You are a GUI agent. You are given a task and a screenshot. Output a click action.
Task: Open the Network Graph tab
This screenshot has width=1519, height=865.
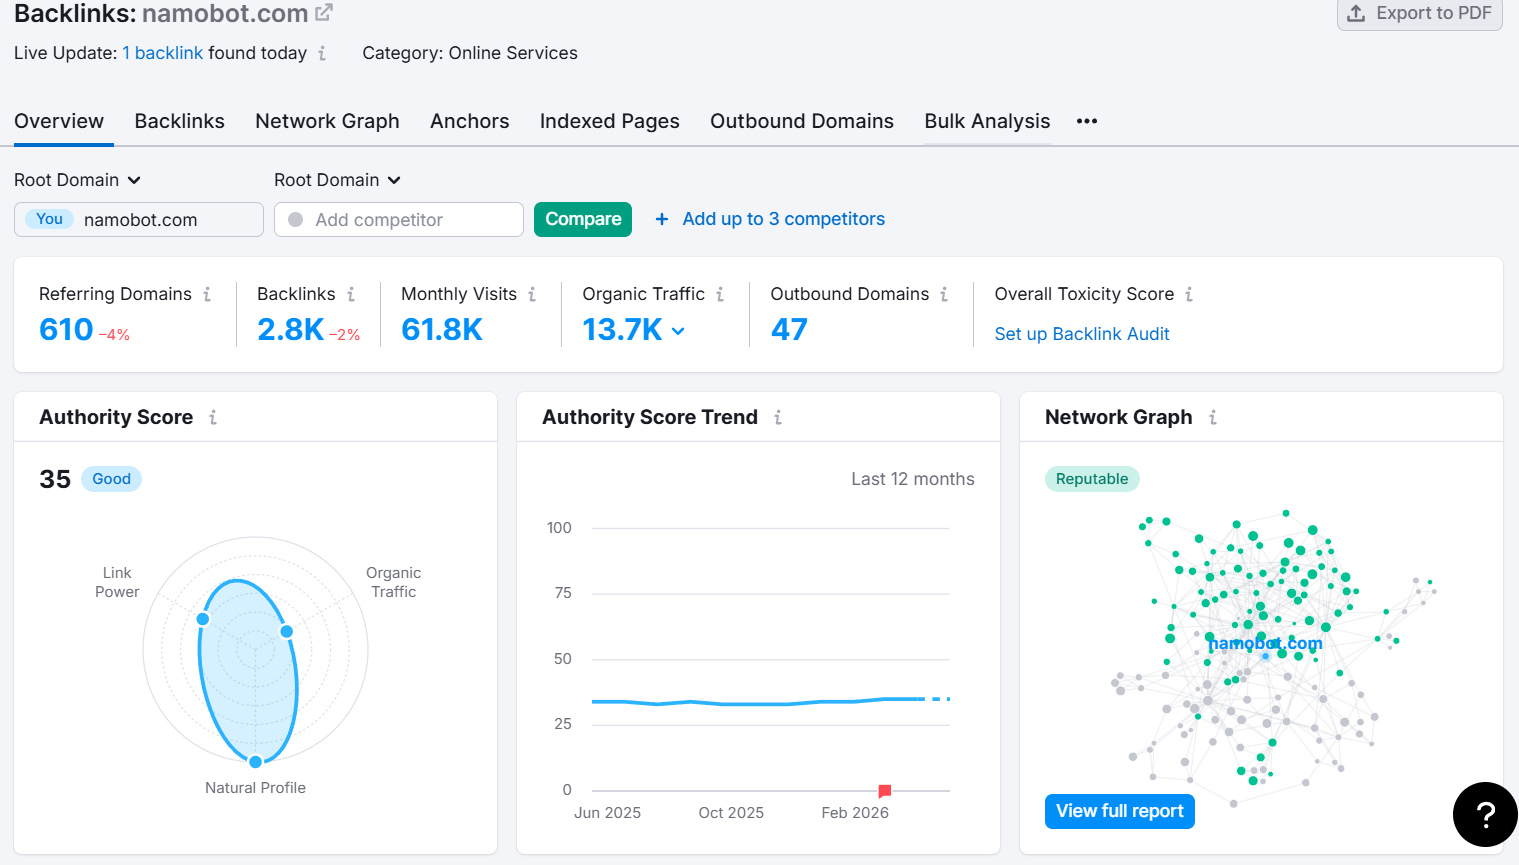point(327,121)
